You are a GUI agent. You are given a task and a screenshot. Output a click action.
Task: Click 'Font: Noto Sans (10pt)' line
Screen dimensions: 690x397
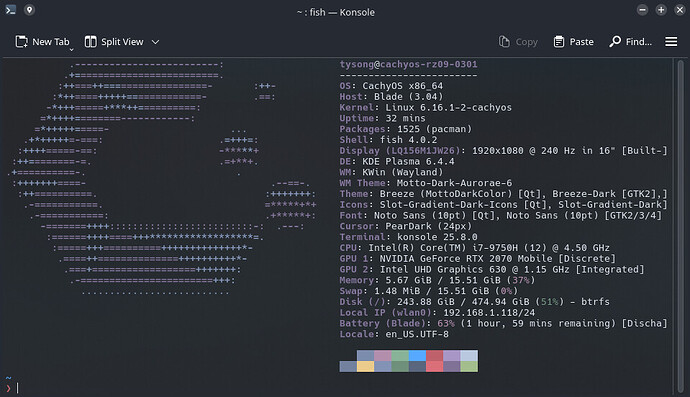[x=501, y=215]
